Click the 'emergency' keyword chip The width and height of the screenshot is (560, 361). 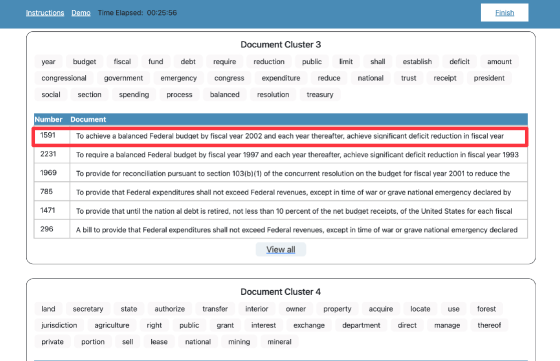tap(179, 78)
